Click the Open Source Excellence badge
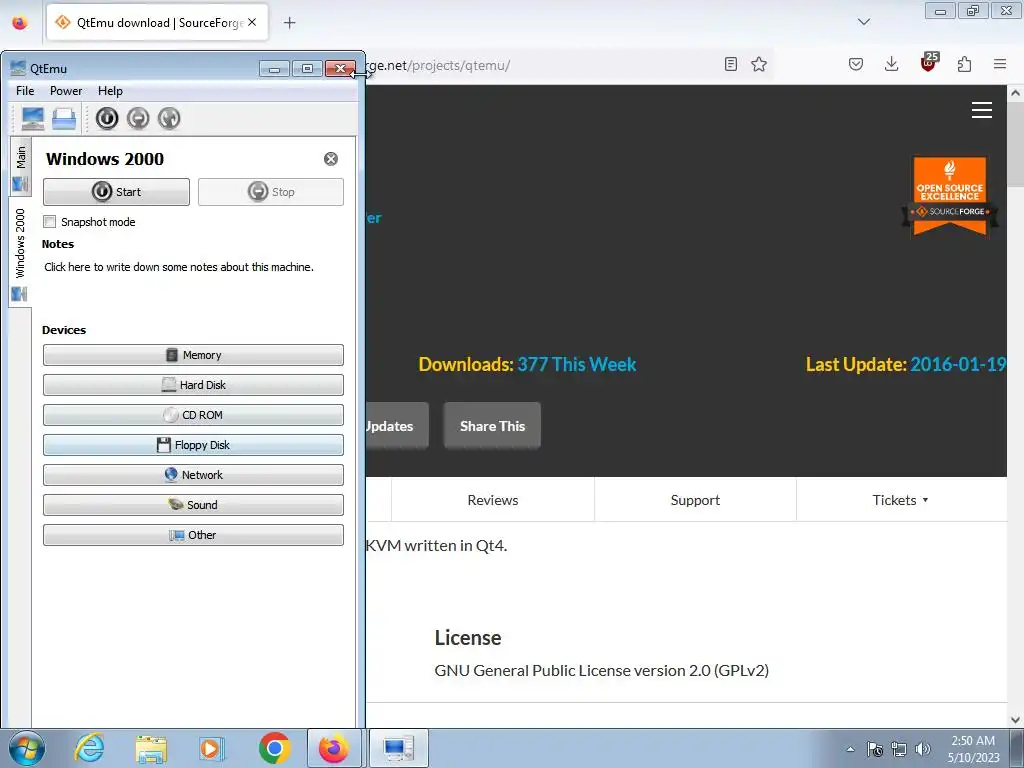The image size is (1024, 768). [950, 195]
